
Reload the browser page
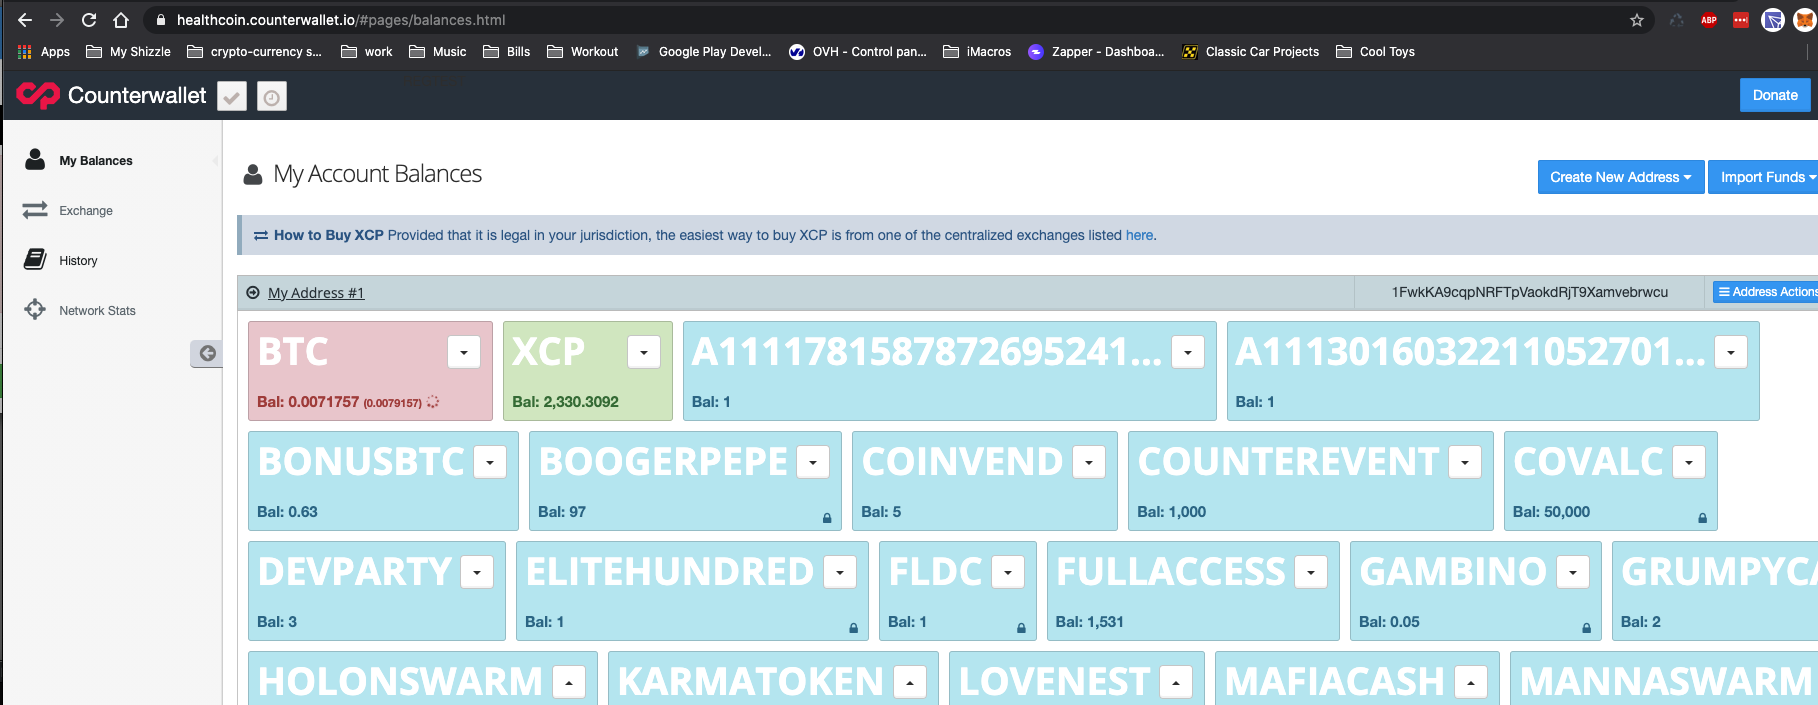point(89,20)
